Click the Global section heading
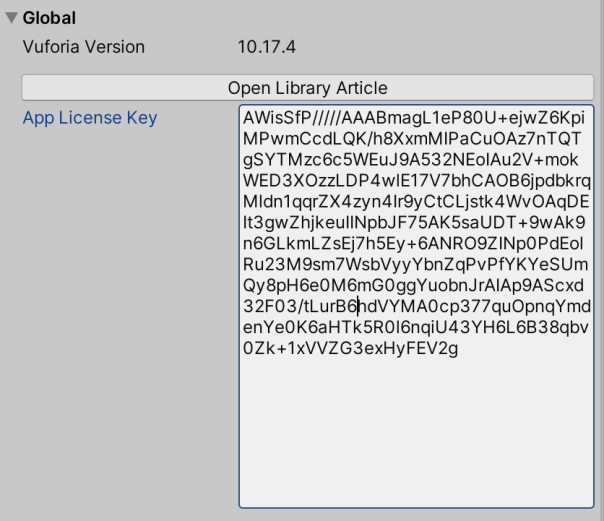The image size is (604, 521). click(49, 18)
